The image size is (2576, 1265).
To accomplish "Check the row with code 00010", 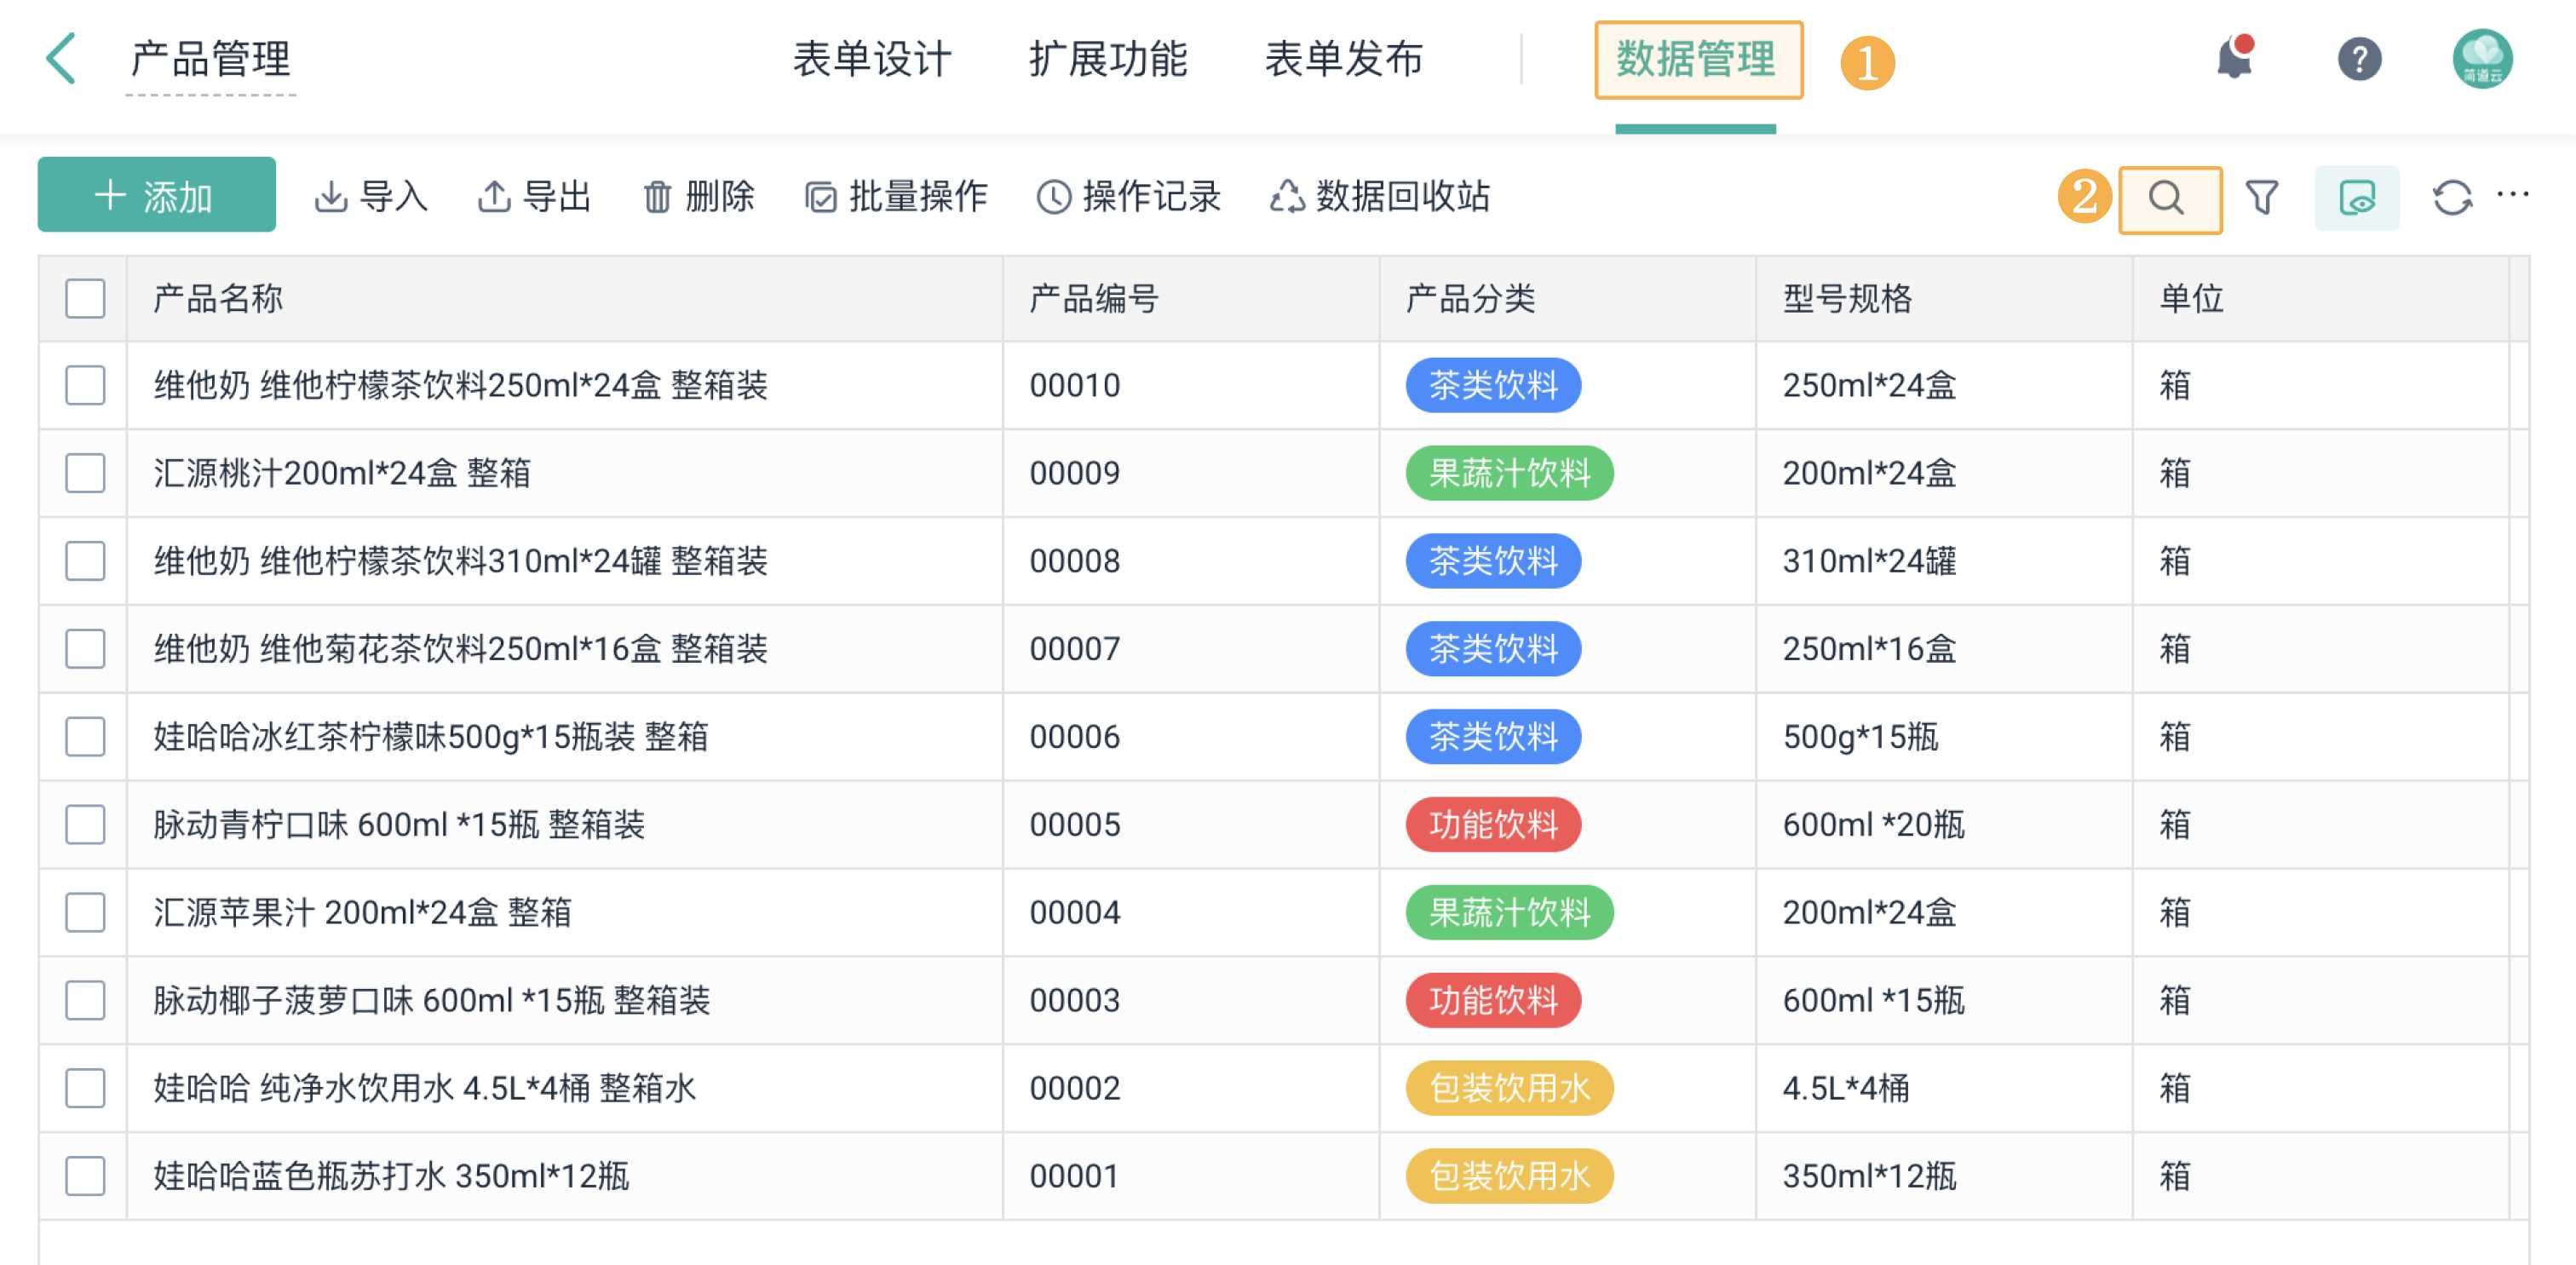I will 85,385.
